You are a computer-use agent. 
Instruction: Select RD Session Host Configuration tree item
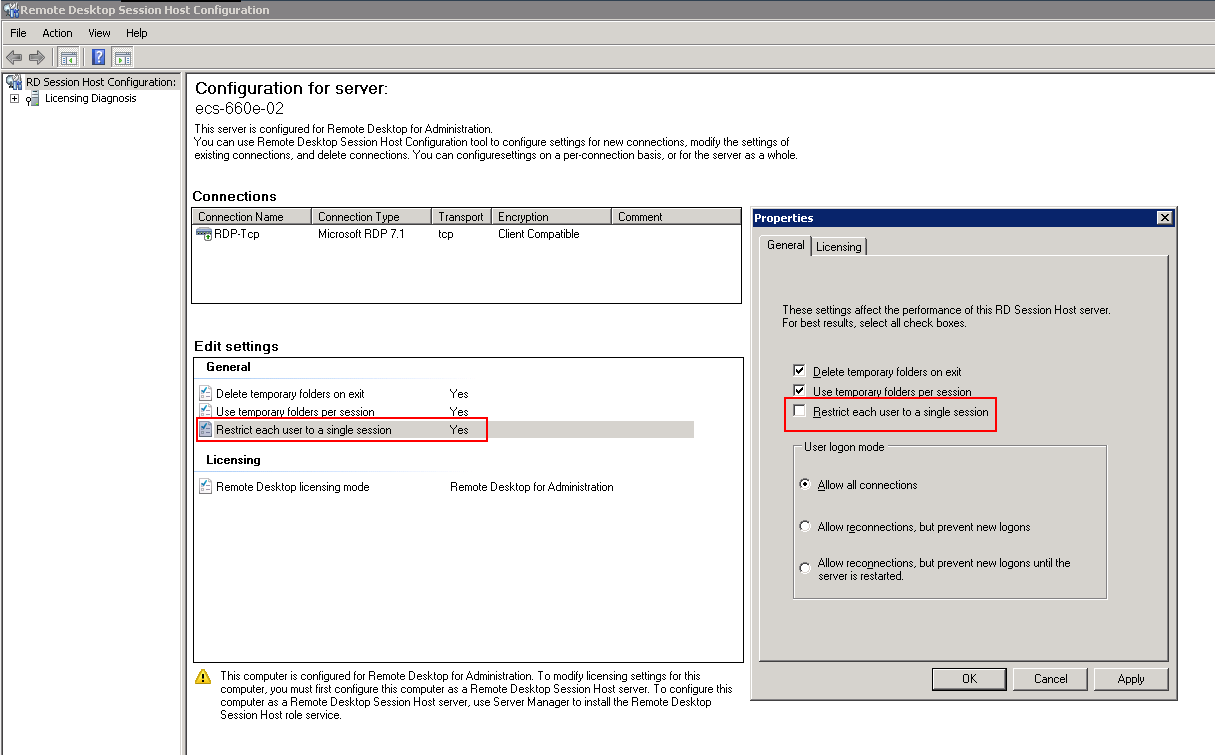click(101, 82)
